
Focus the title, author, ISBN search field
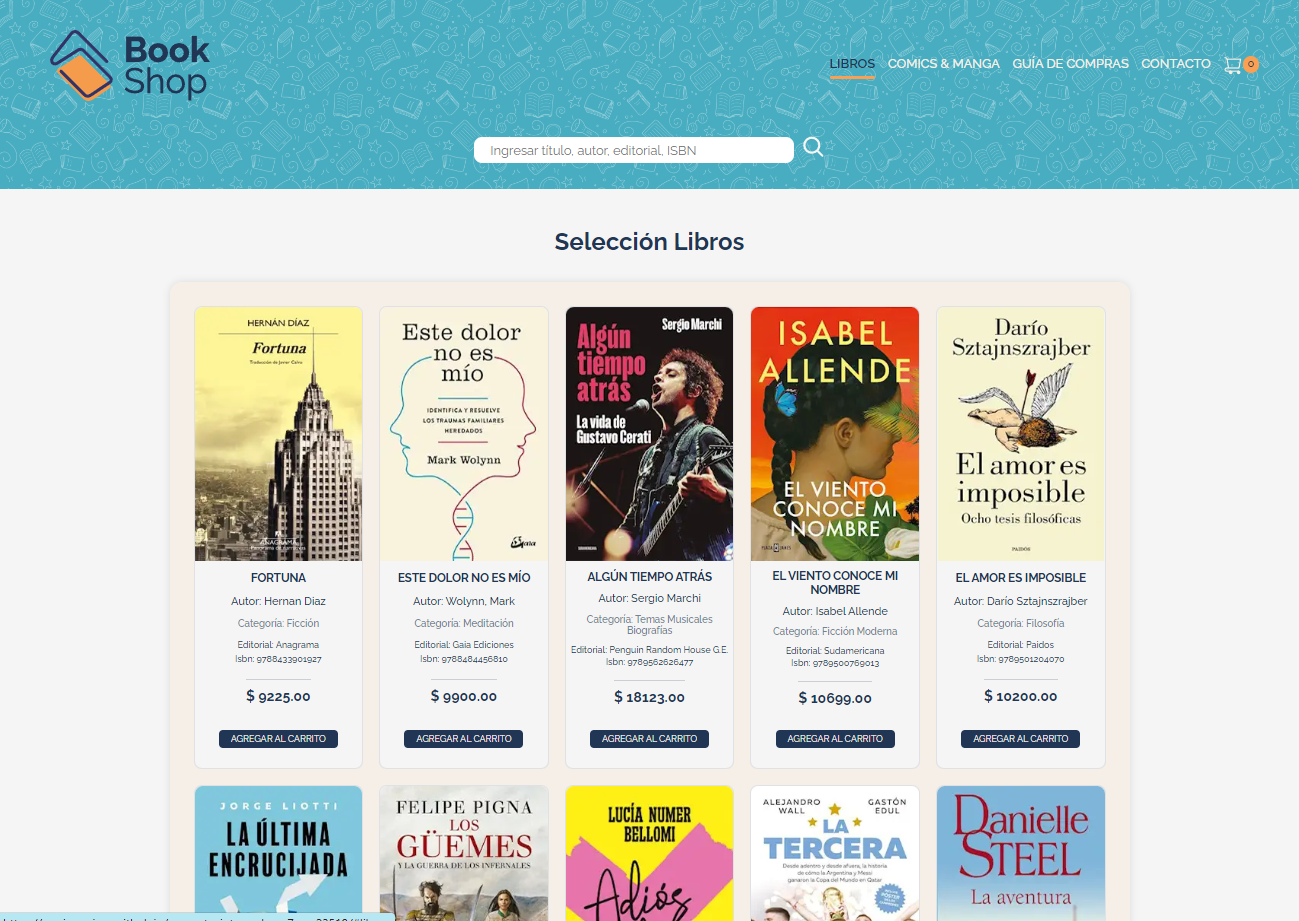[x=634, y=150]
